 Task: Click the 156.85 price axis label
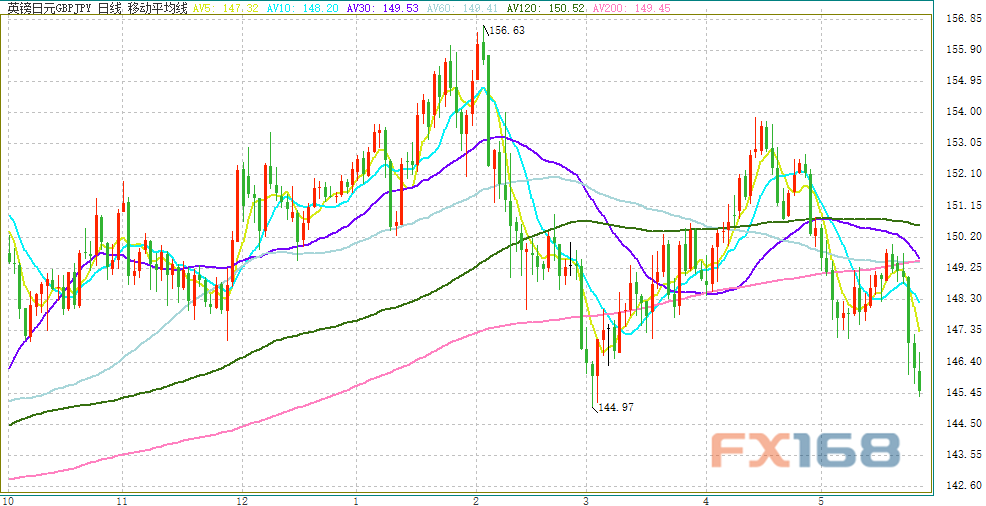(962, 18)
